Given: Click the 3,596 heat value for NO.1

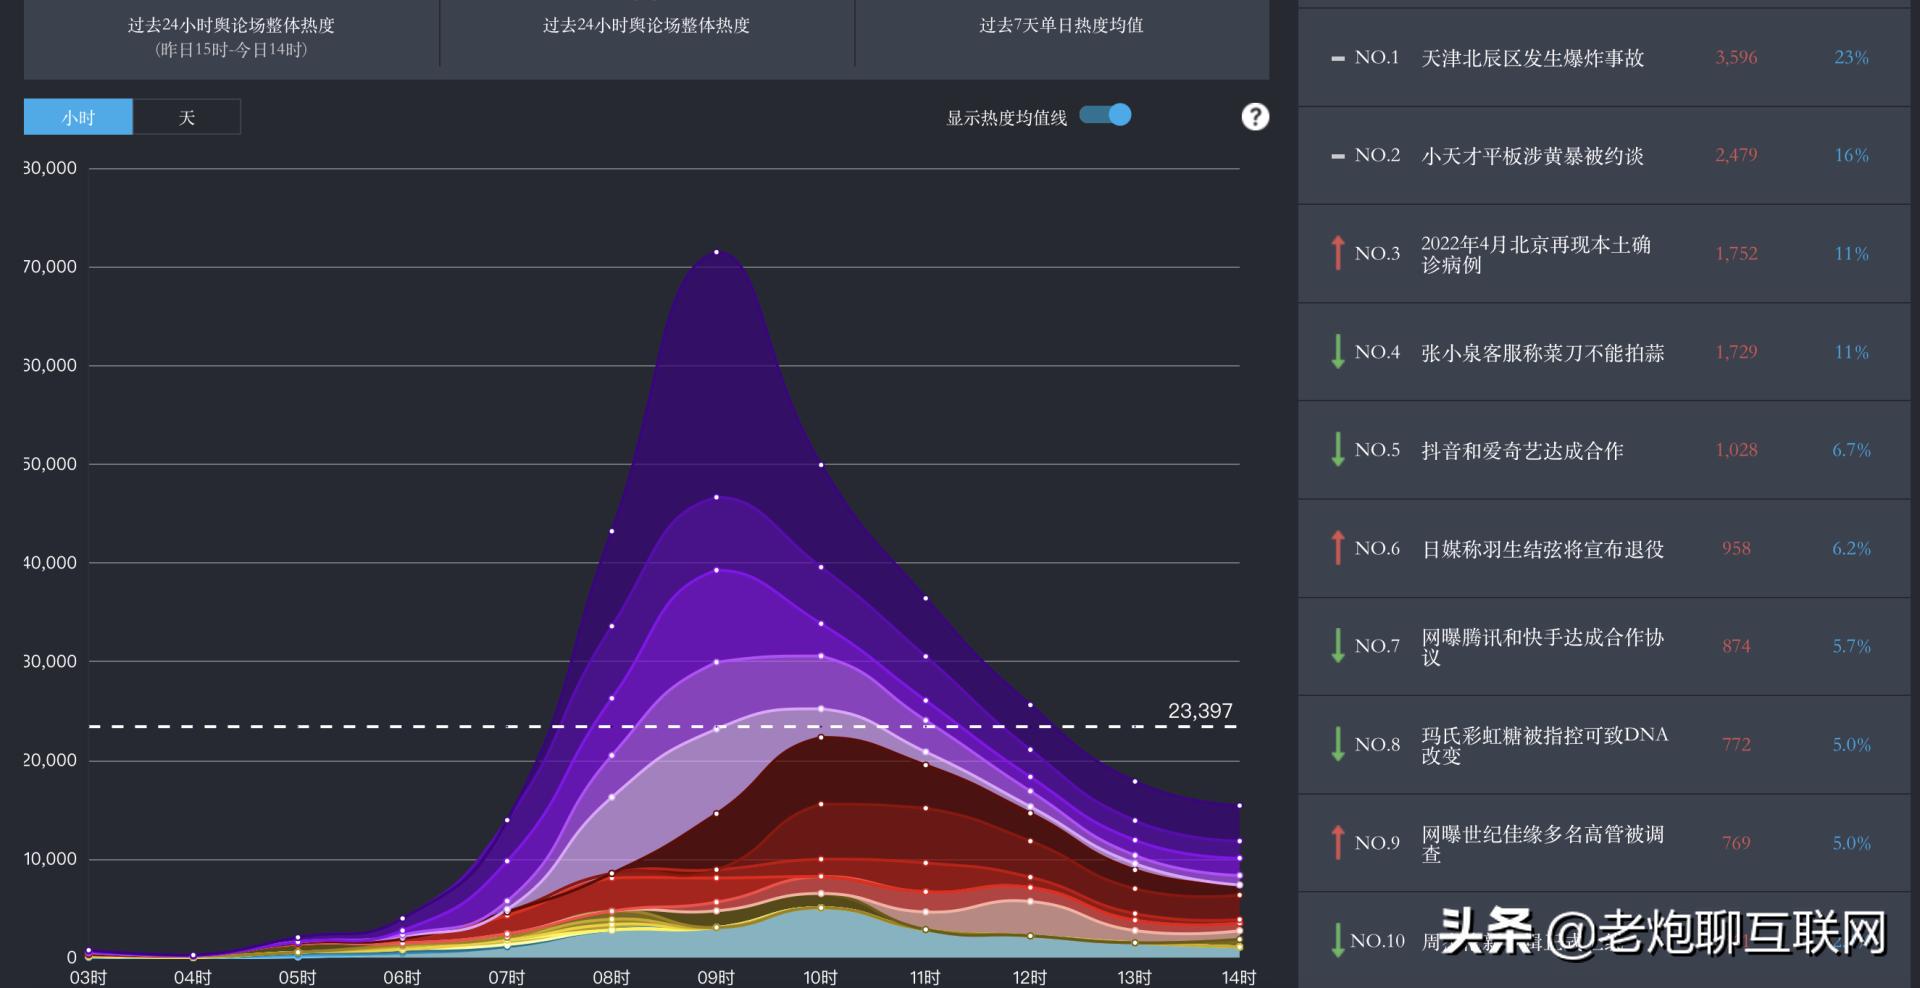Looking at the screenshot, I should point(1736,58).
